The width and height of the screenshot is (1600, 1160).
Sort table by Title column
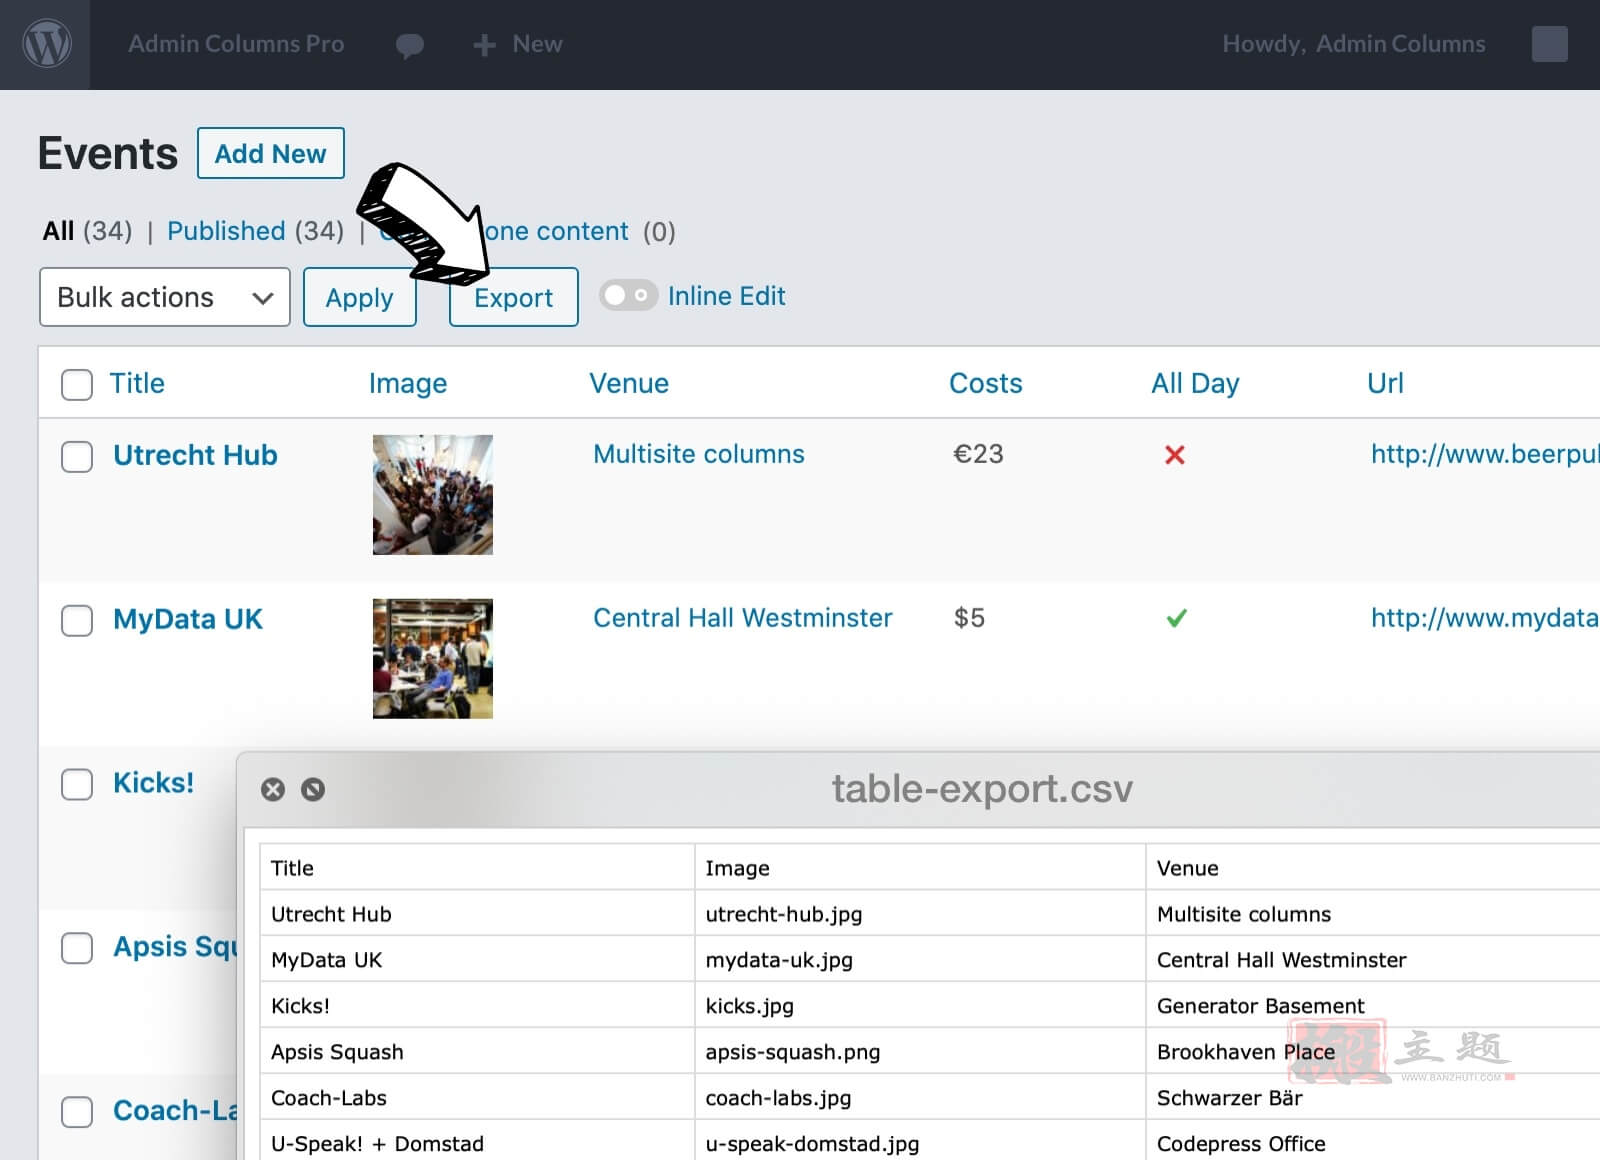(x=137, y=383)
